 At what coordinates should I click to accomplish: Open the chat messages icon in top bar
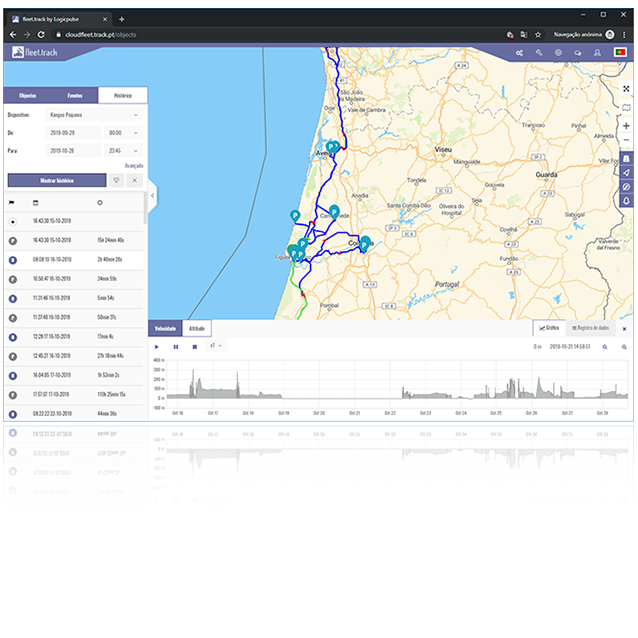pos(577,53)
